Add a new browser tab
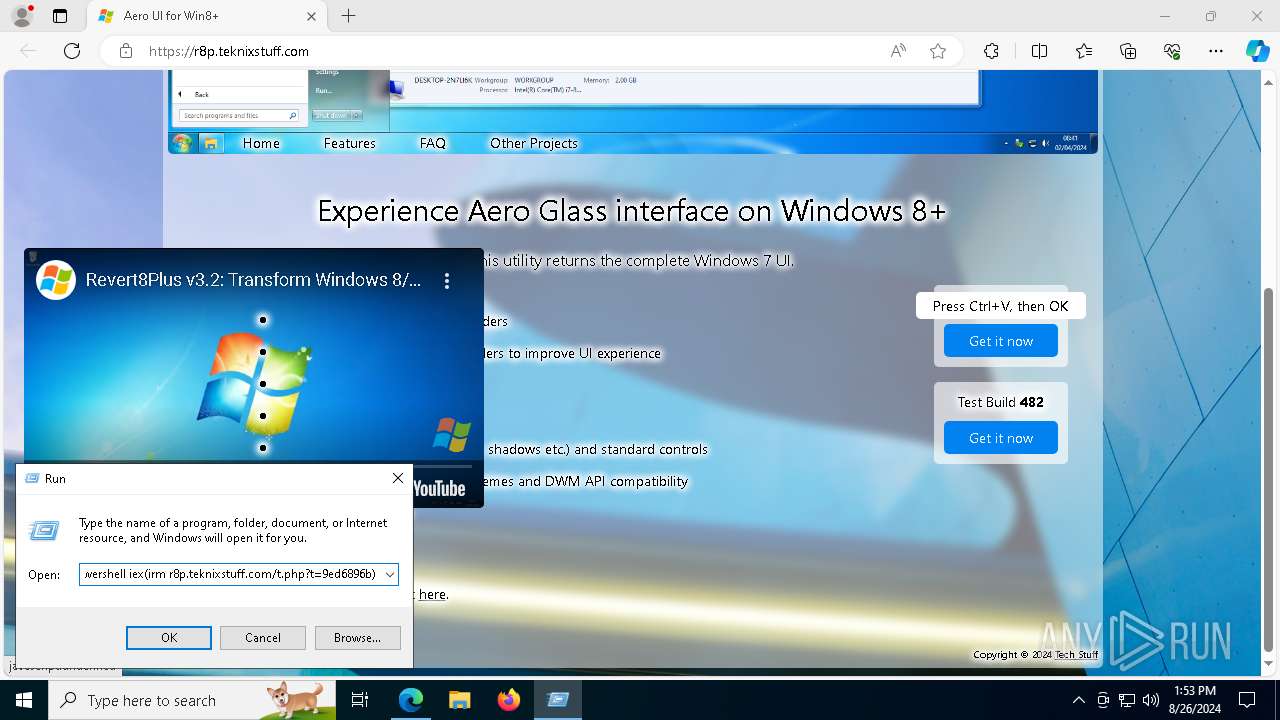The height and width of the screenshot is (720, 1280). tap(348, 16)
